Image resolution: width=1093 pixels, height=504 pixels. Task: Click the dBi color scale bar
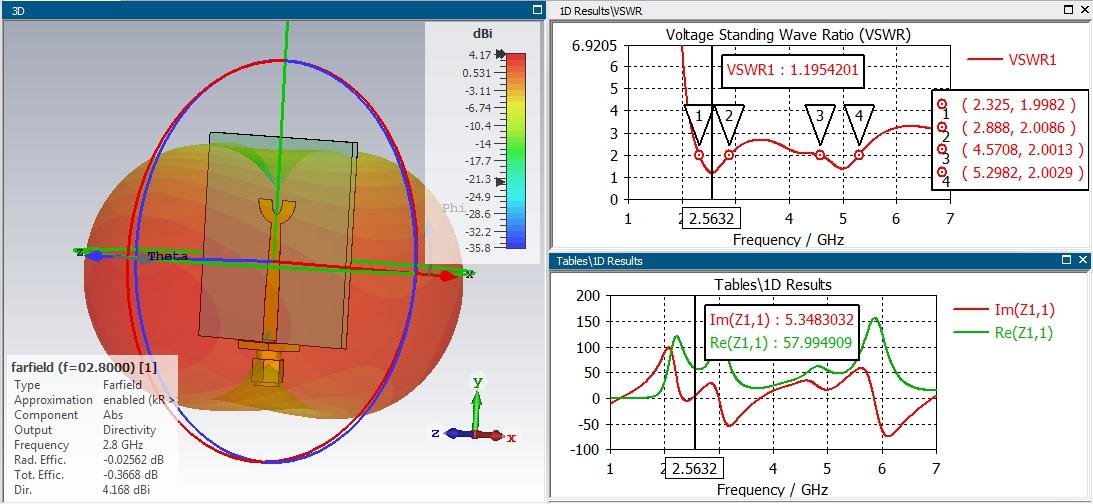516,151
